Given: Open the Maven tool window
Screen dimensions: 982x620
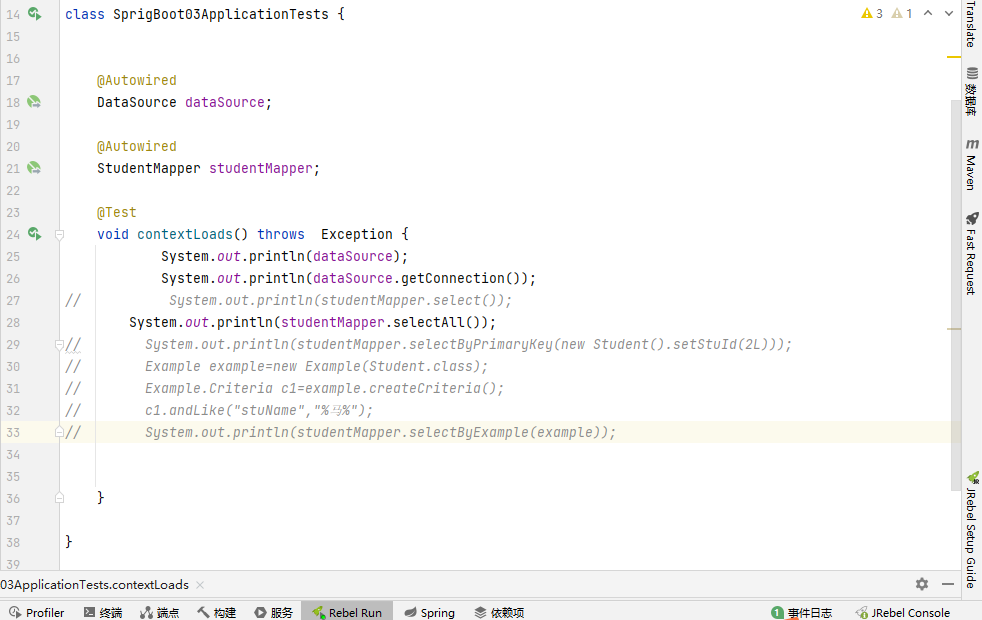Looking at the screenshot, I should [971, 165].
